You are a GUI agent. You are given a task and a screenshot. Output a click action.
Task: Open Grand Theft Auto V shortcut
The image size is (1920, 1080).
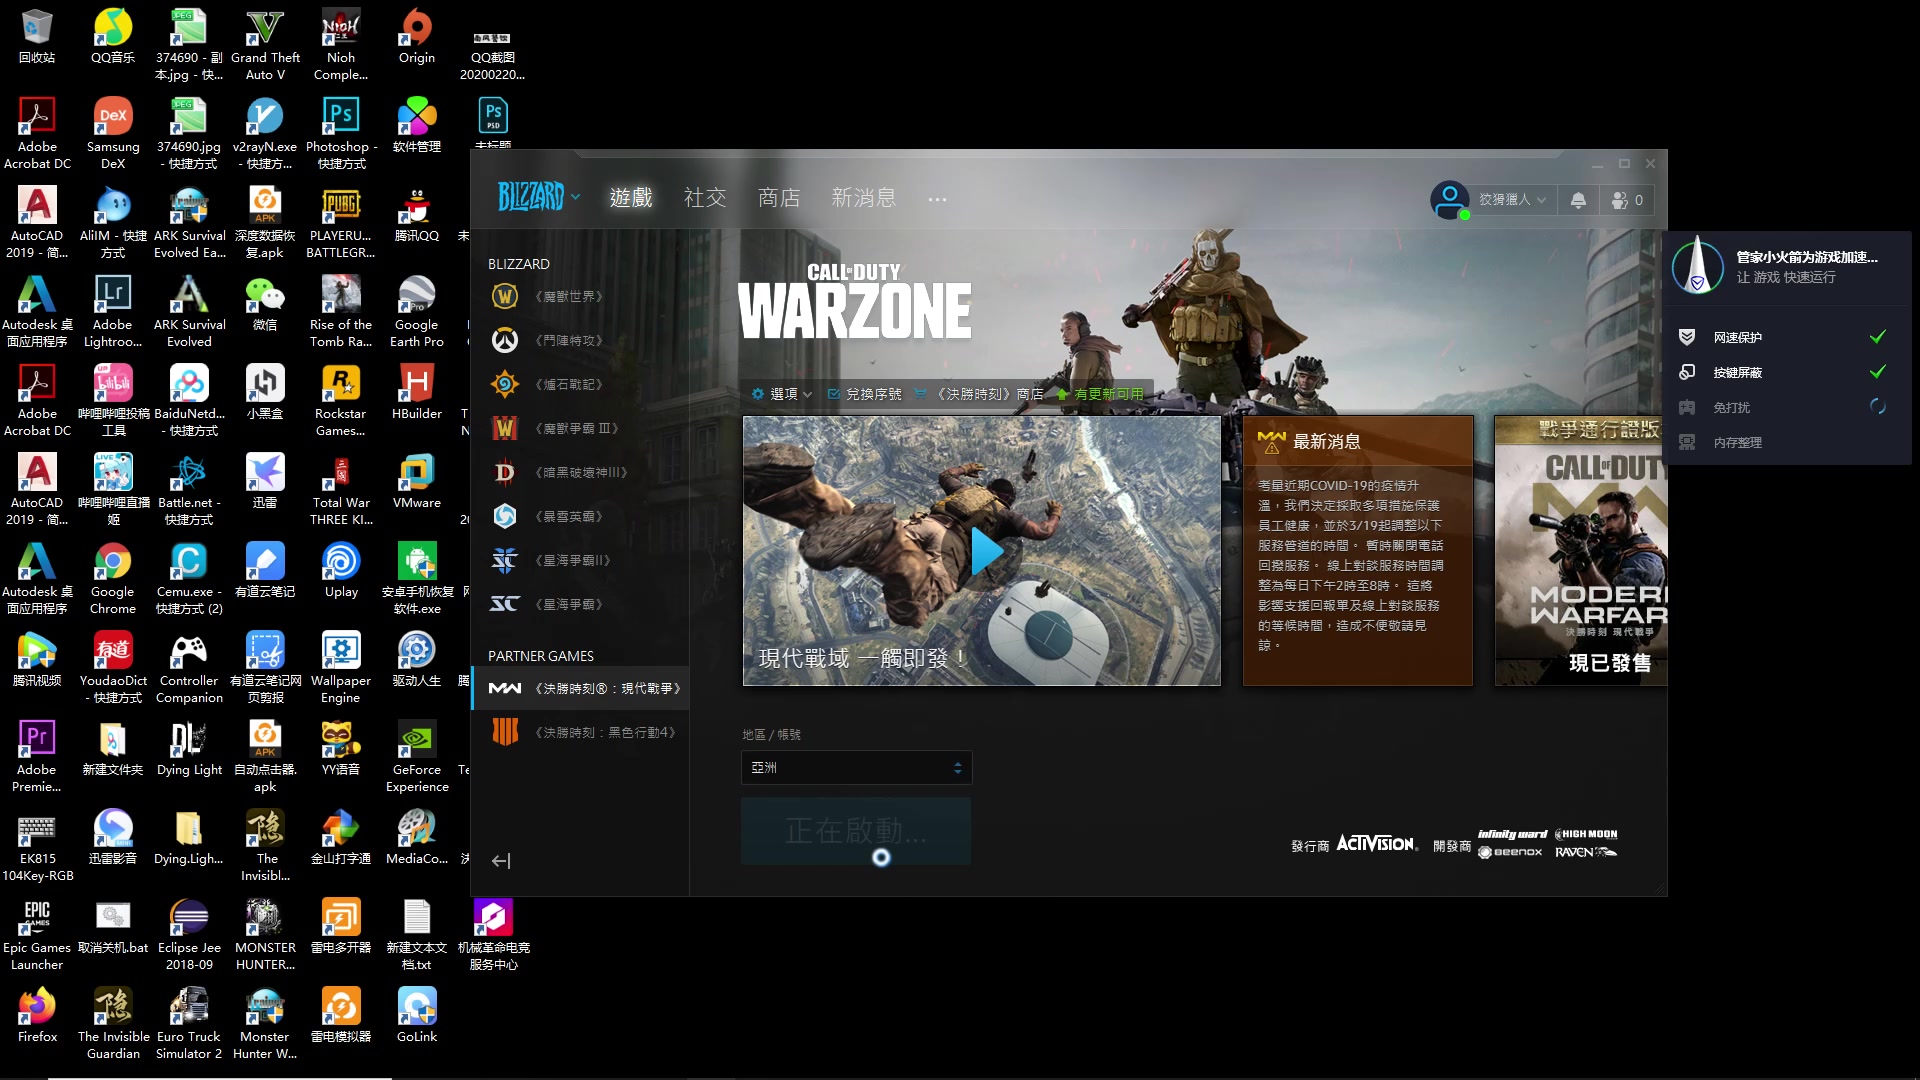point(265,45)
